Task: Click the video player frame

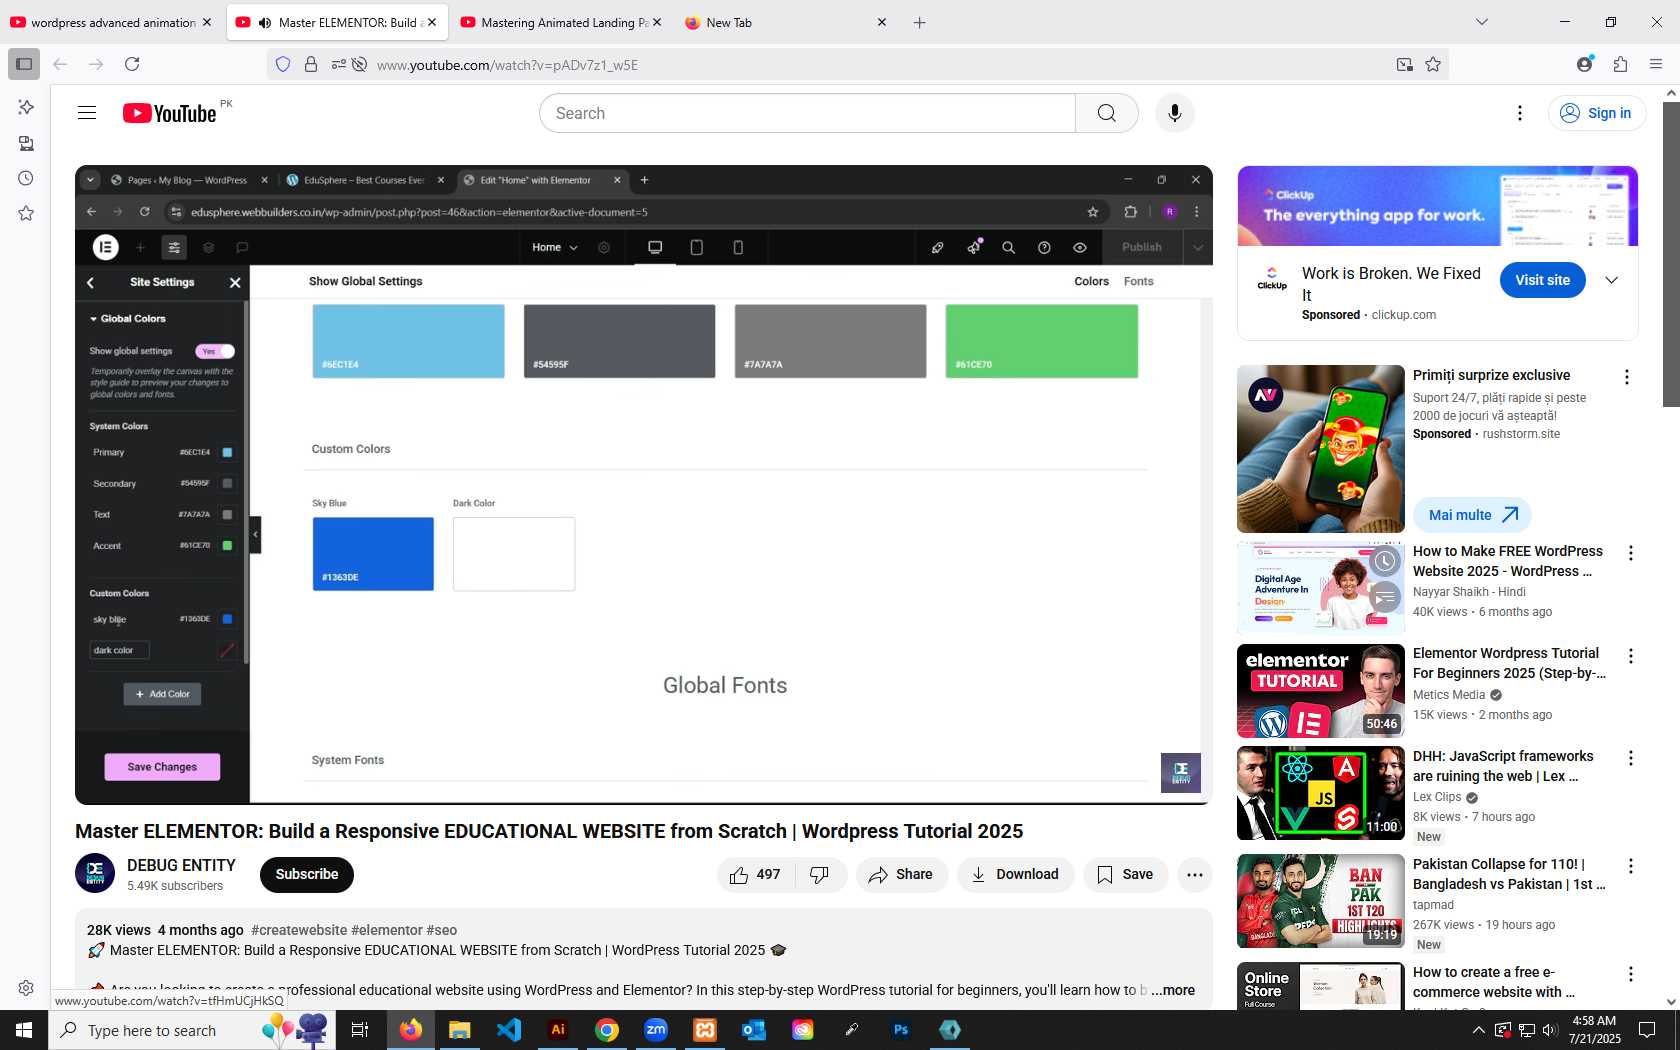Action: point(644,484)
